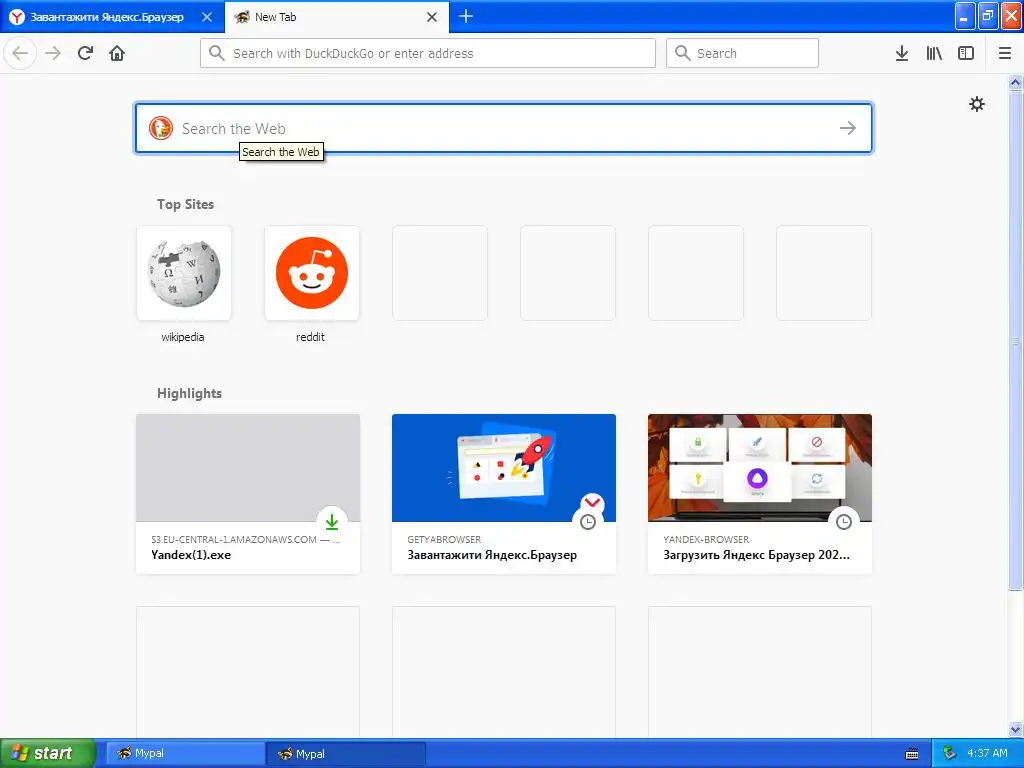Open the Downloads panel arrow icon

902,53
